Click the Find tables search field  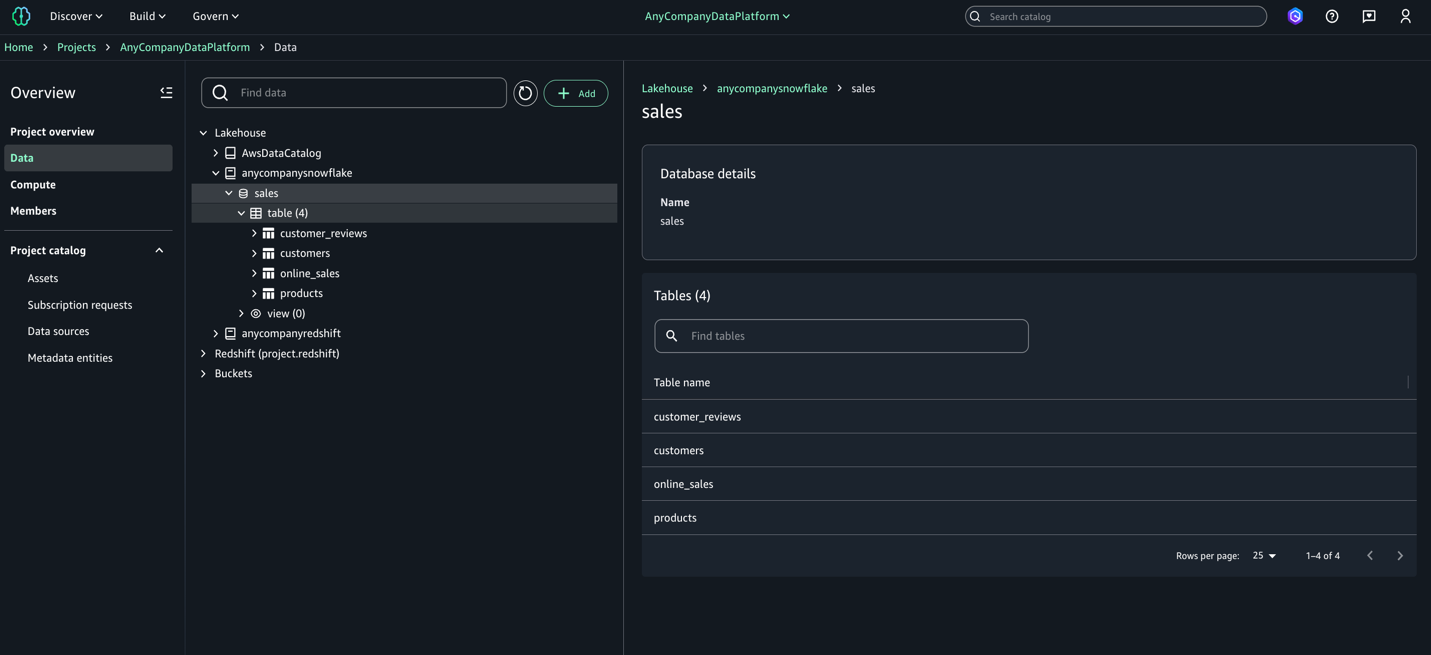tap(841, 336)
